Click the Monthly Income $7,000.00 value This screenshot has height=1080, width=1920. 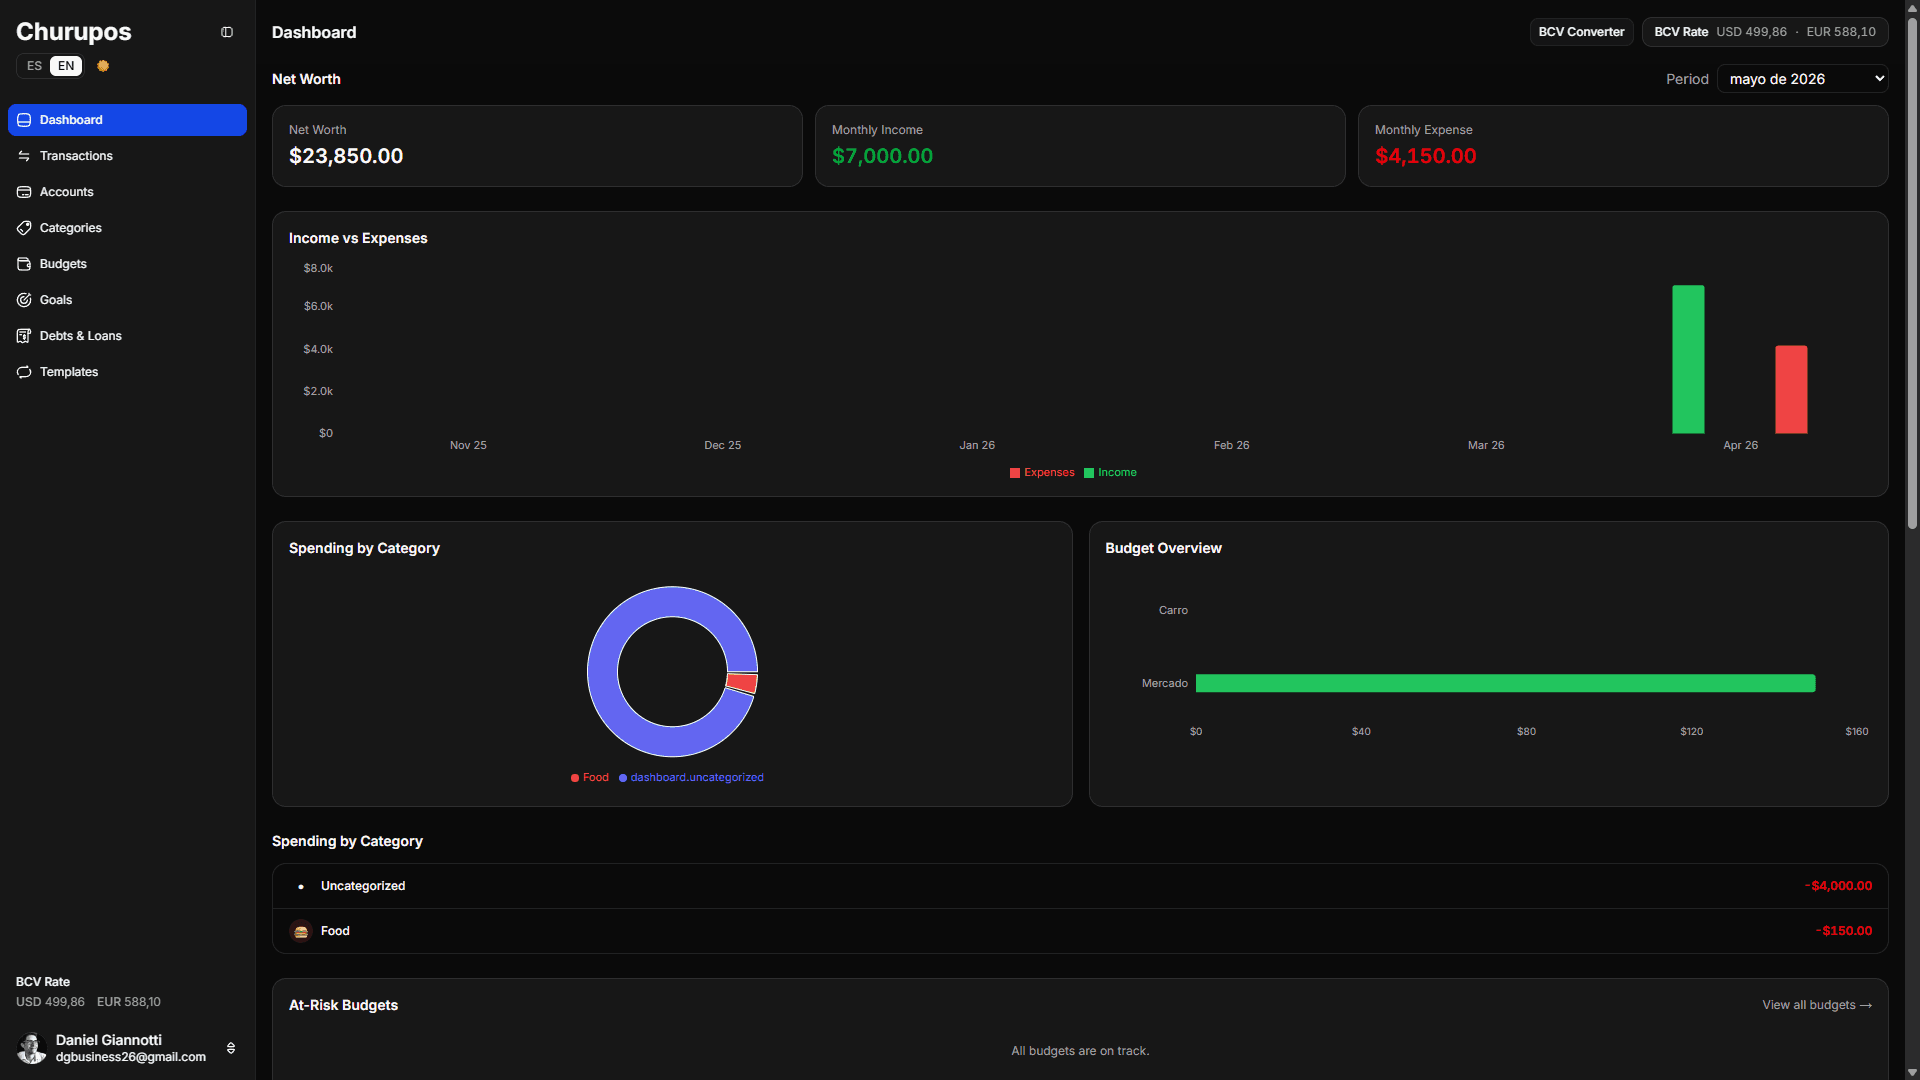pyautogui.click(x=882, y=156)
